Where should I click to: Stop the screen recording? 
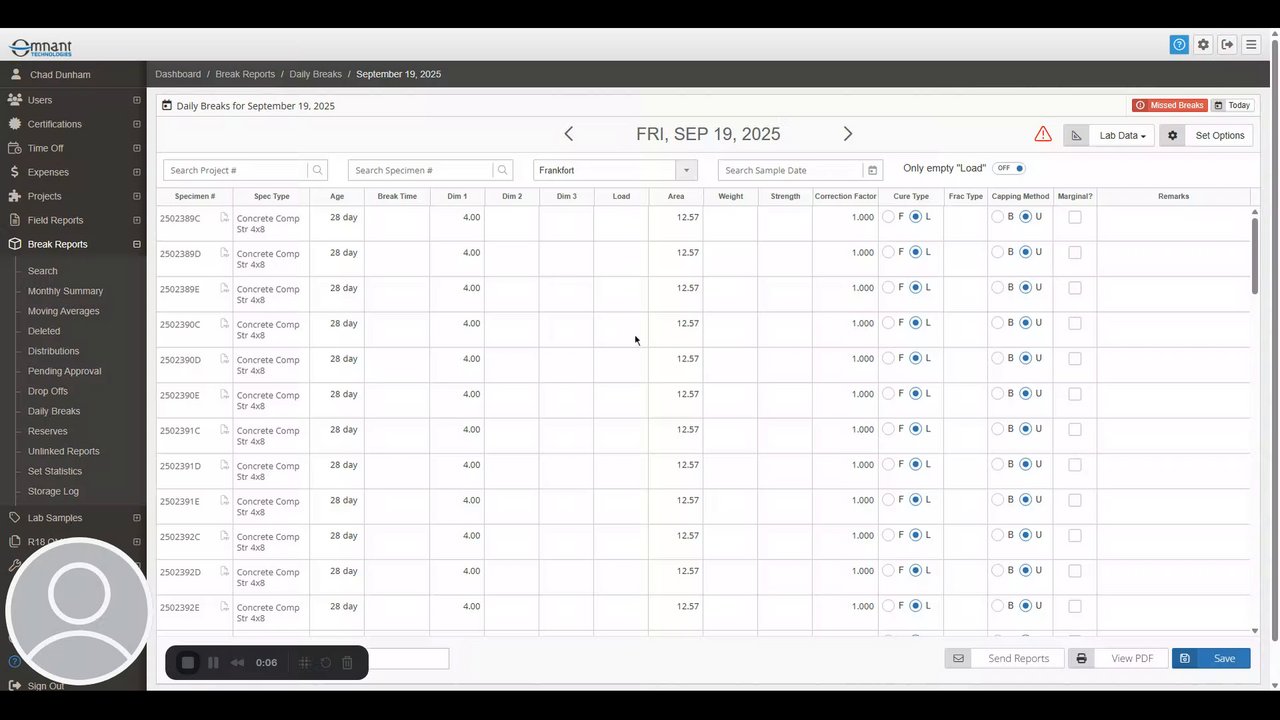(x=188, y=663)
